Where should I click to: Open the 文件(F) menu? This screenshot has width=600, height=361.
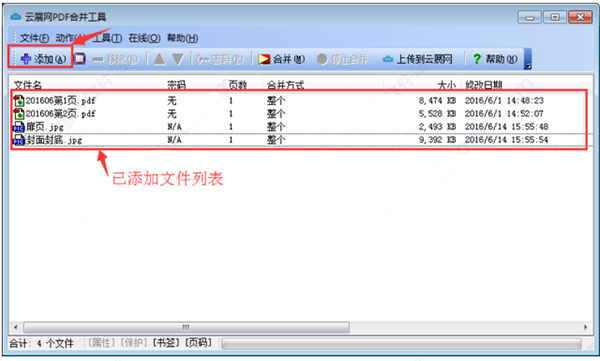[x=34, y=38]
